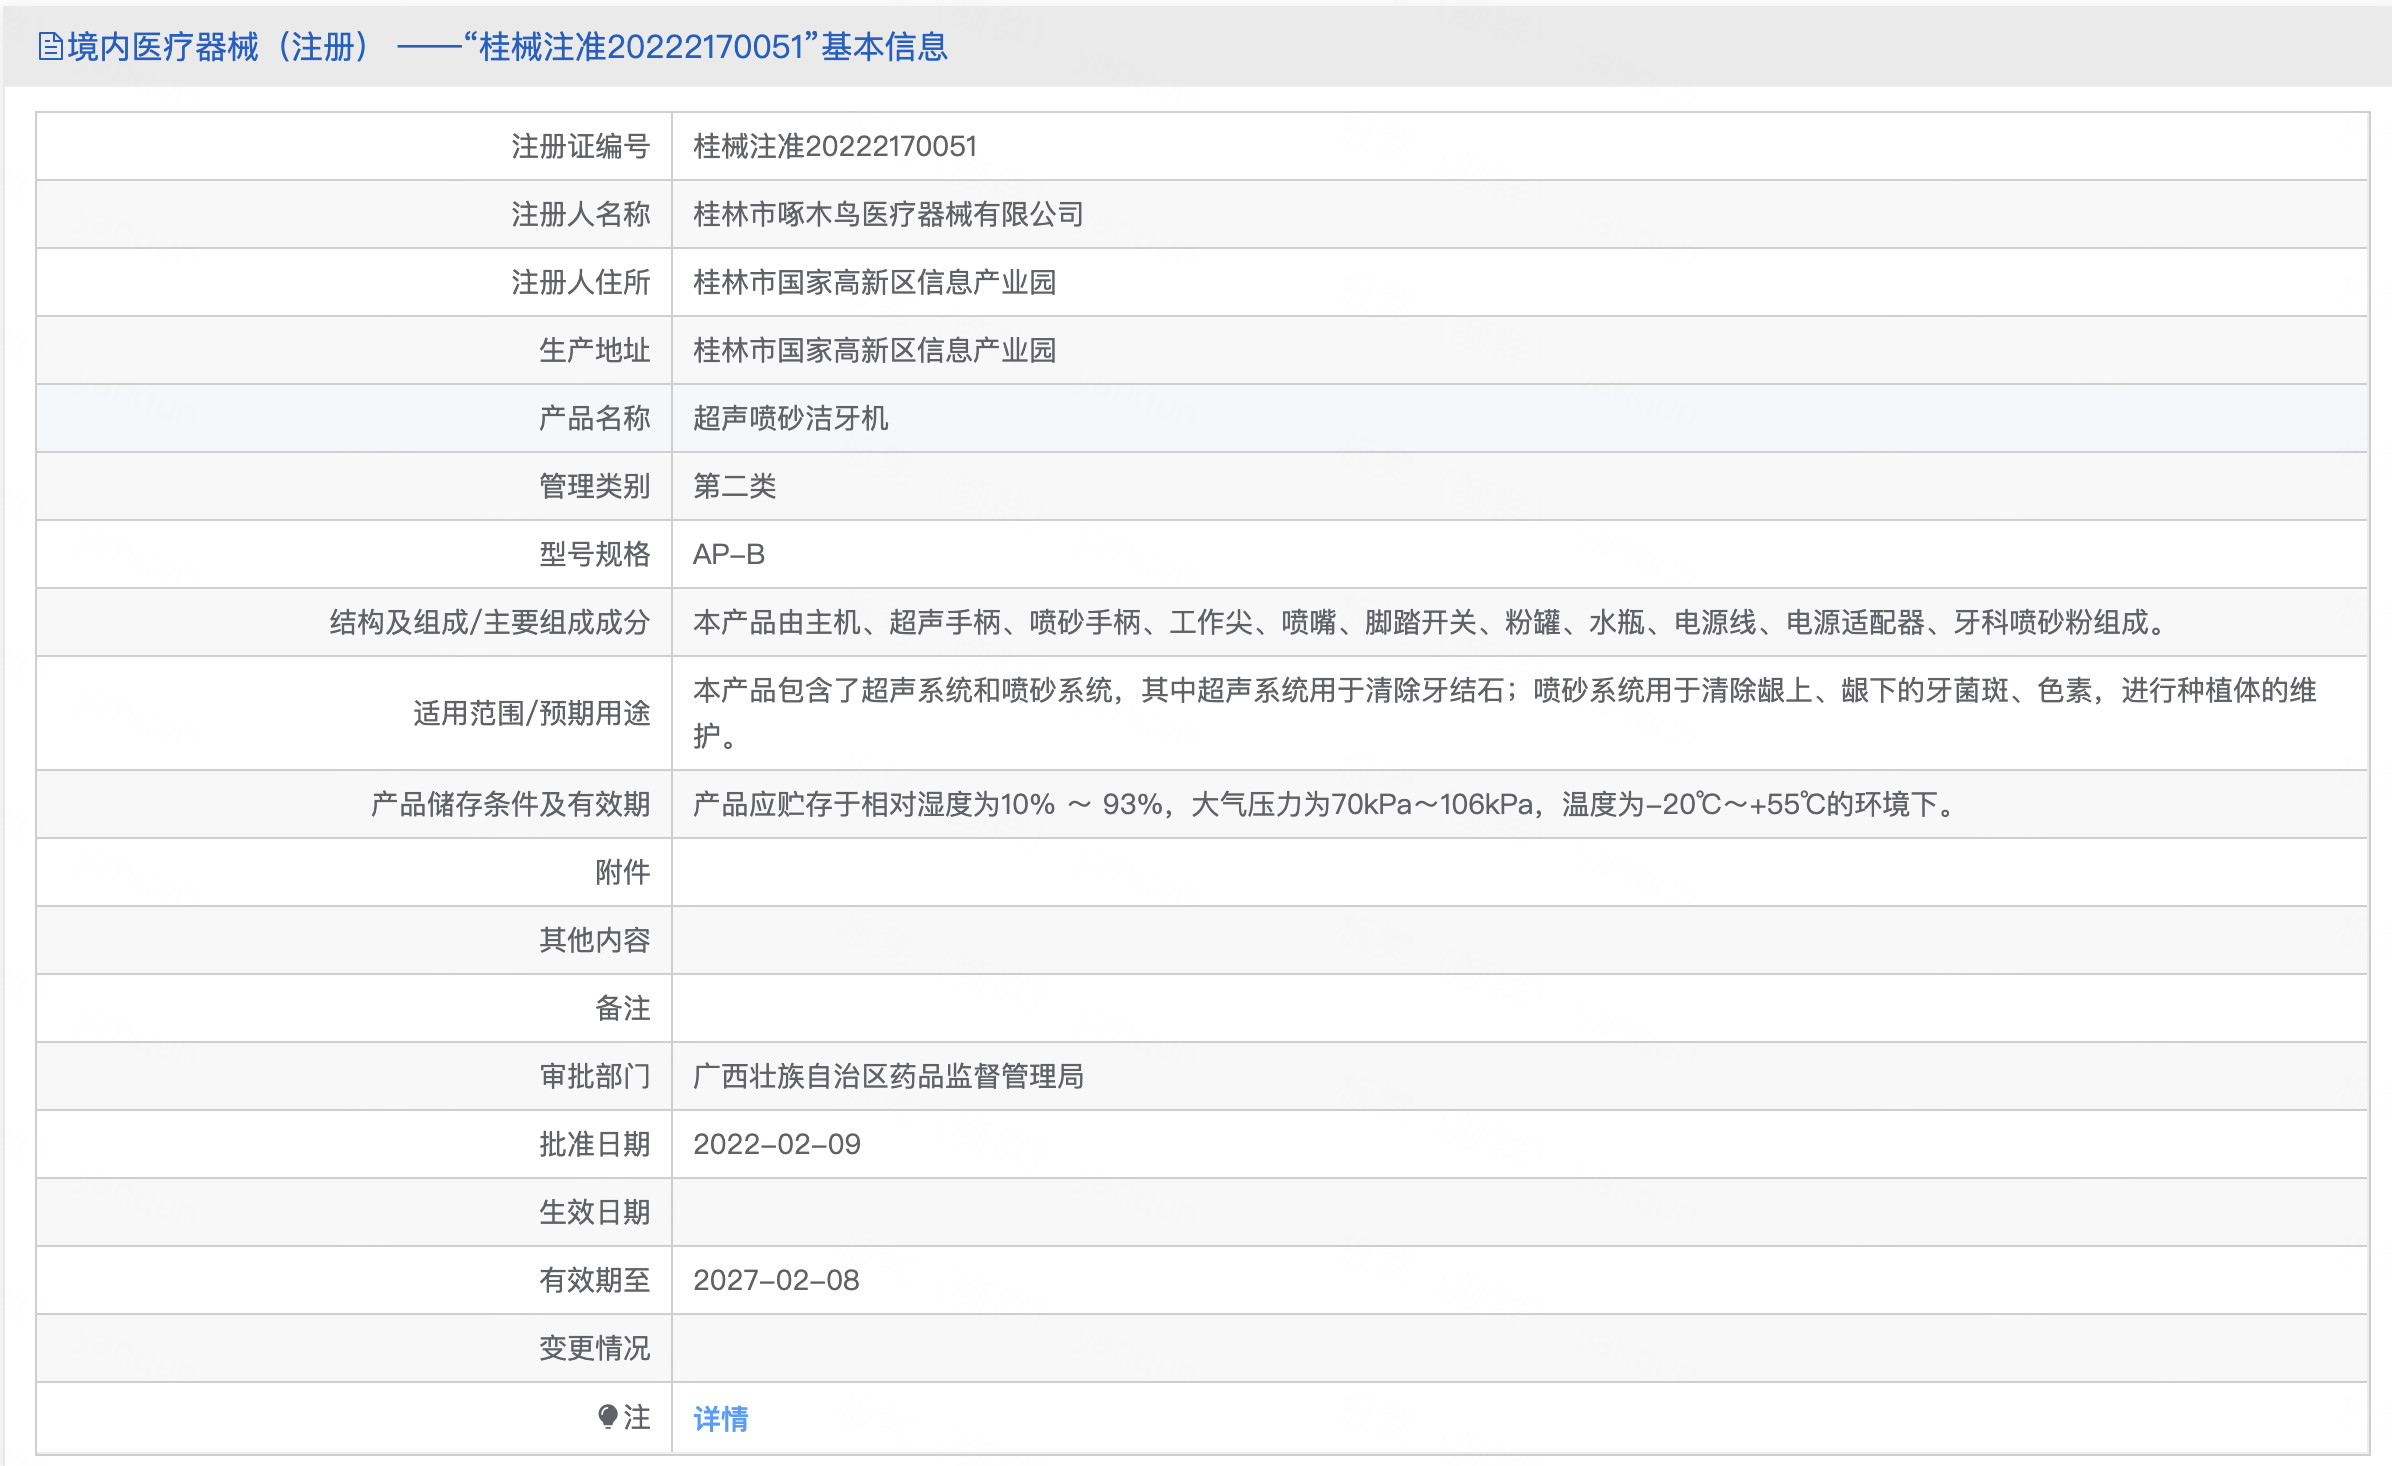Open the 详情 link
Image resolution: width=2392 pixels, height=1466 pixels.
click(721, 1418)
